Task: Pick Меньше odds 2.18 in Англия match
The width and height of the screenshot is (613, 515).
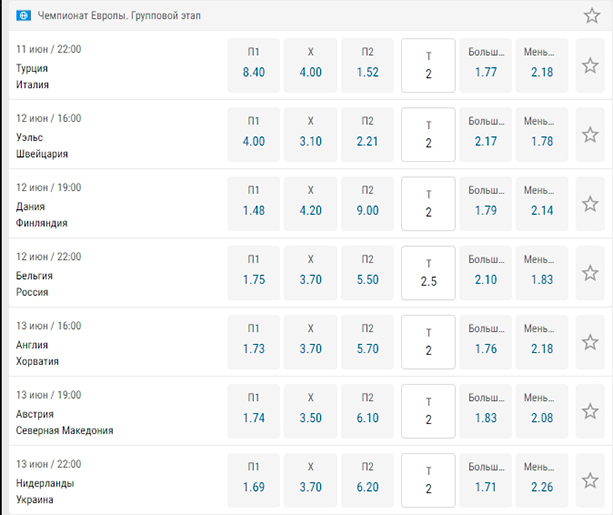Action: pyautogui.click(x=542, y=342)
